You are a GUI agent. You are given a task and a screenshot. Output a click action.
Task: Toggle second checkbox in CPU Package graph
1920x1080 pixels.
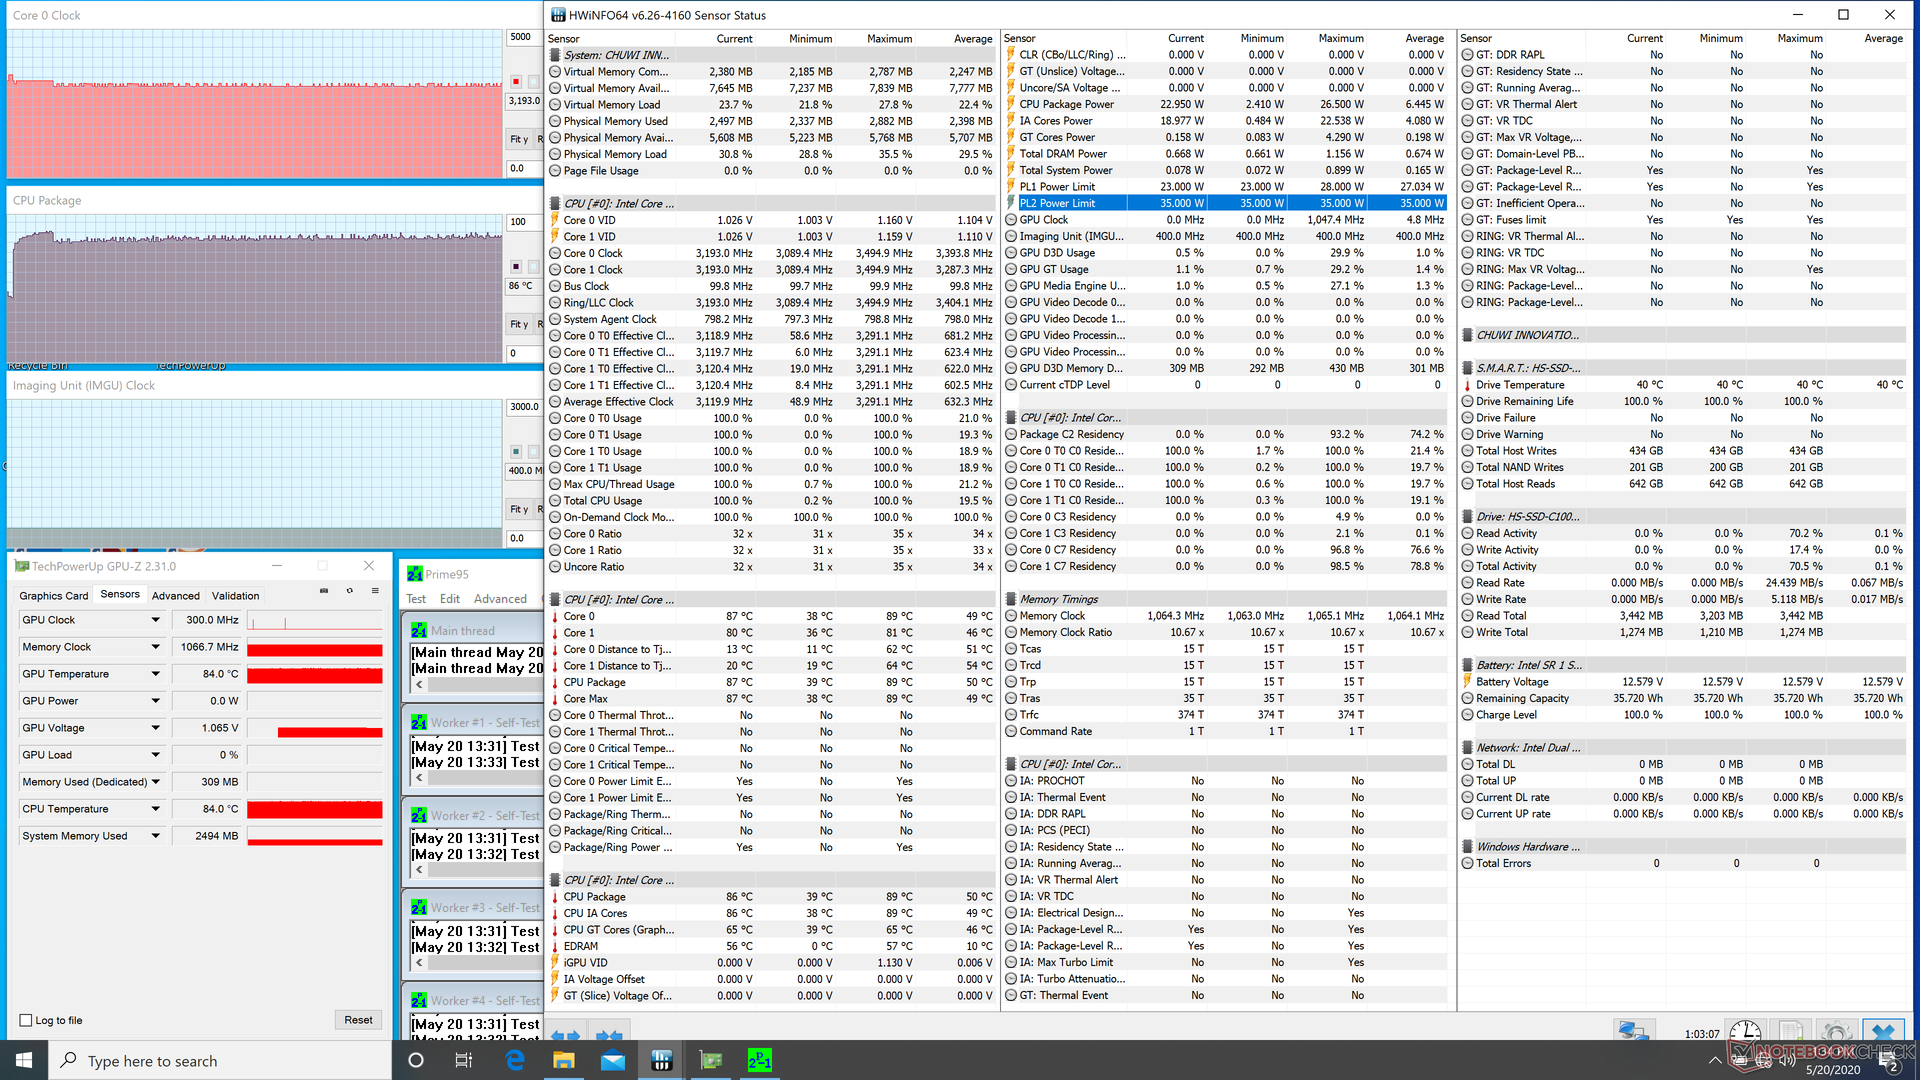533,267
